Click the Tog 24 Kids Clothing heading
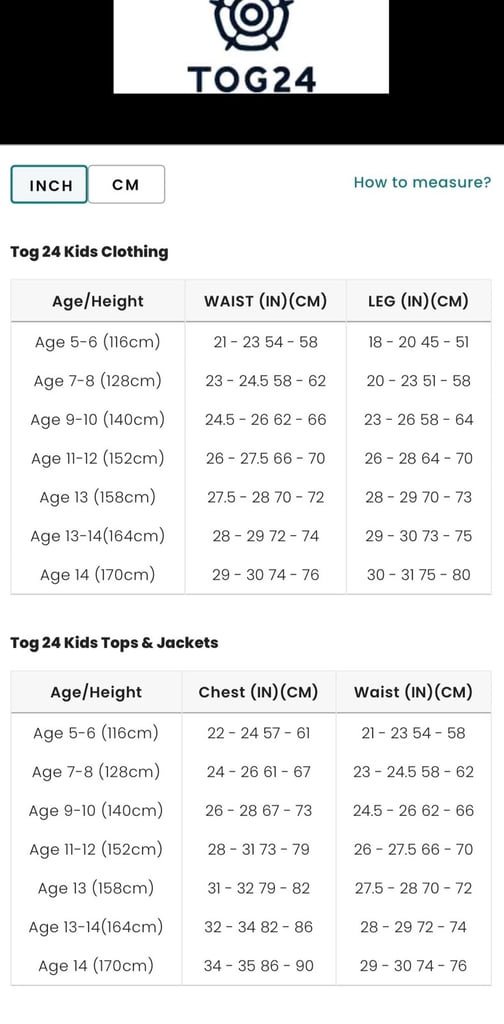The image size is (504, 1024). pyautogui.click(x=89, y=252)
